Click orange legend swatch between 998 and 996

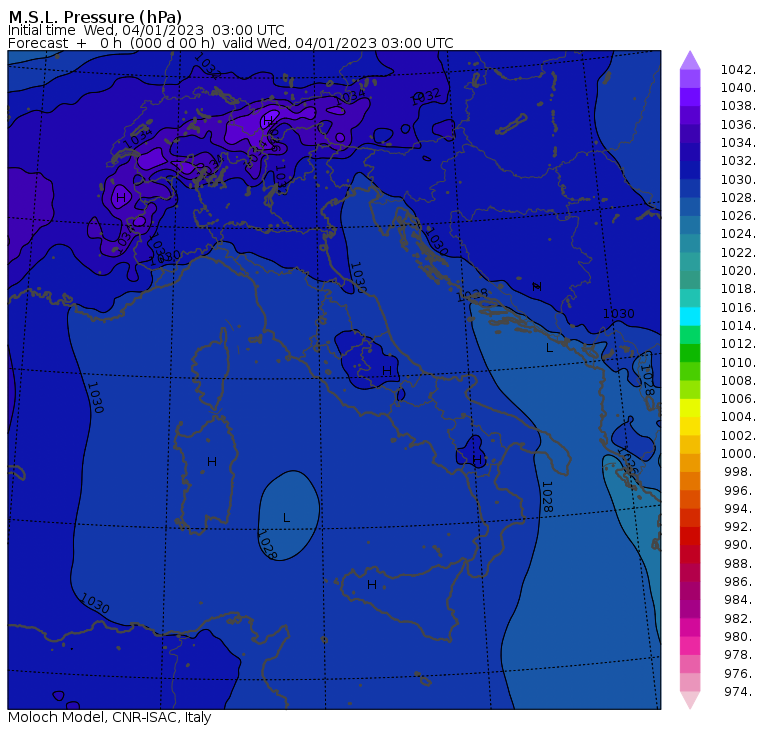coord(690,481)
